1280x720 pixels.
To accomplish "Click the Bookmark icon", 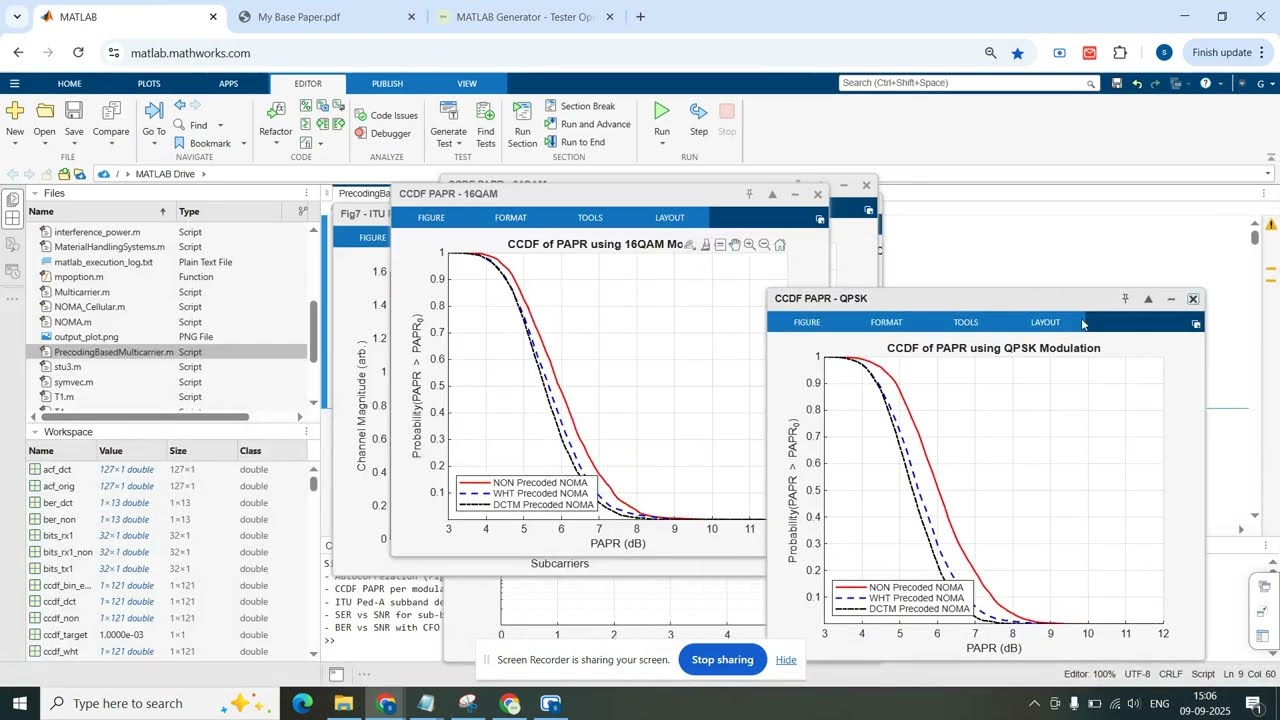I will 179,143.
